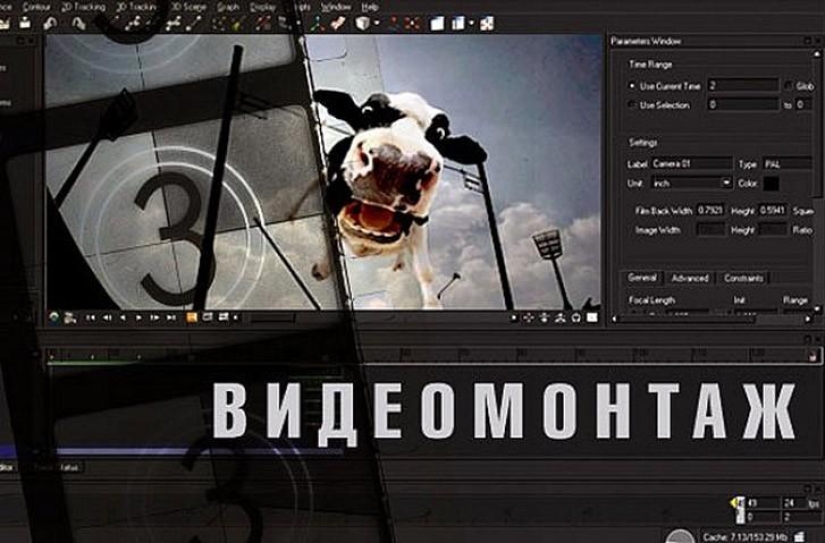825x543 pixels.
Task: Click the orange icon in the viewer toolbar
Action: pos(192,317)
